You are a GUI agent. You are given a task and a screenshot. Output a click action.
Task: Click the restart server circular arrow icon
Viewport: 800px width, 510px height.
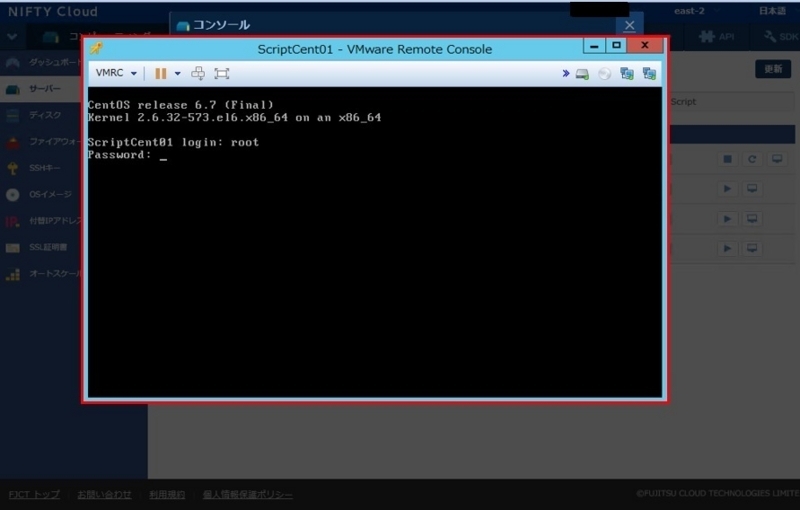click(752, 160)
